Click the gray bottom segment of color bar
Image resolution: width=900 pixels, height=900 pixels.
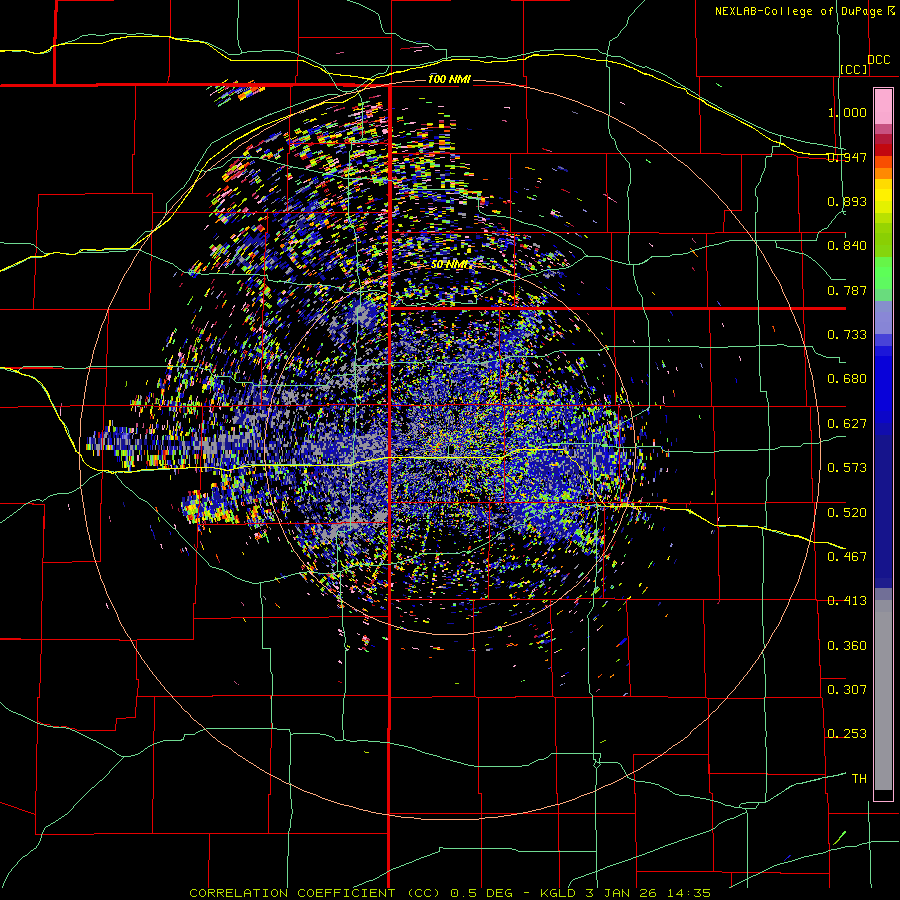(883, 695)
